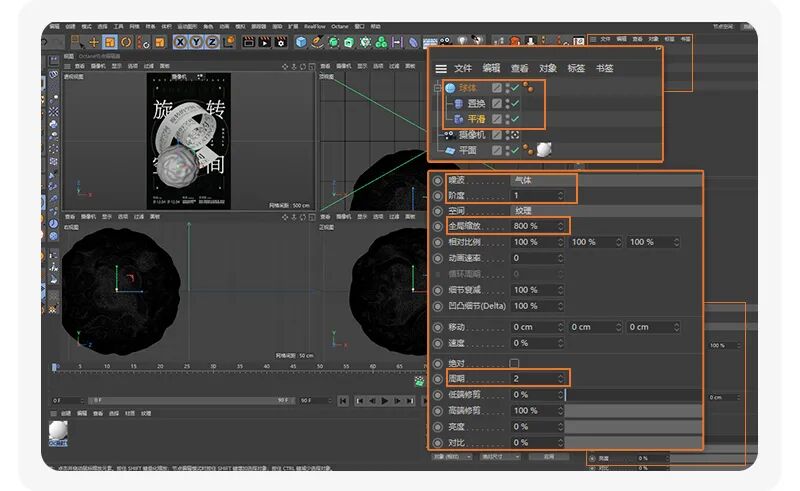Toggle the green checkmark for 平滑 object
Screen dimensions: 800x491
[x=515, y=119]
